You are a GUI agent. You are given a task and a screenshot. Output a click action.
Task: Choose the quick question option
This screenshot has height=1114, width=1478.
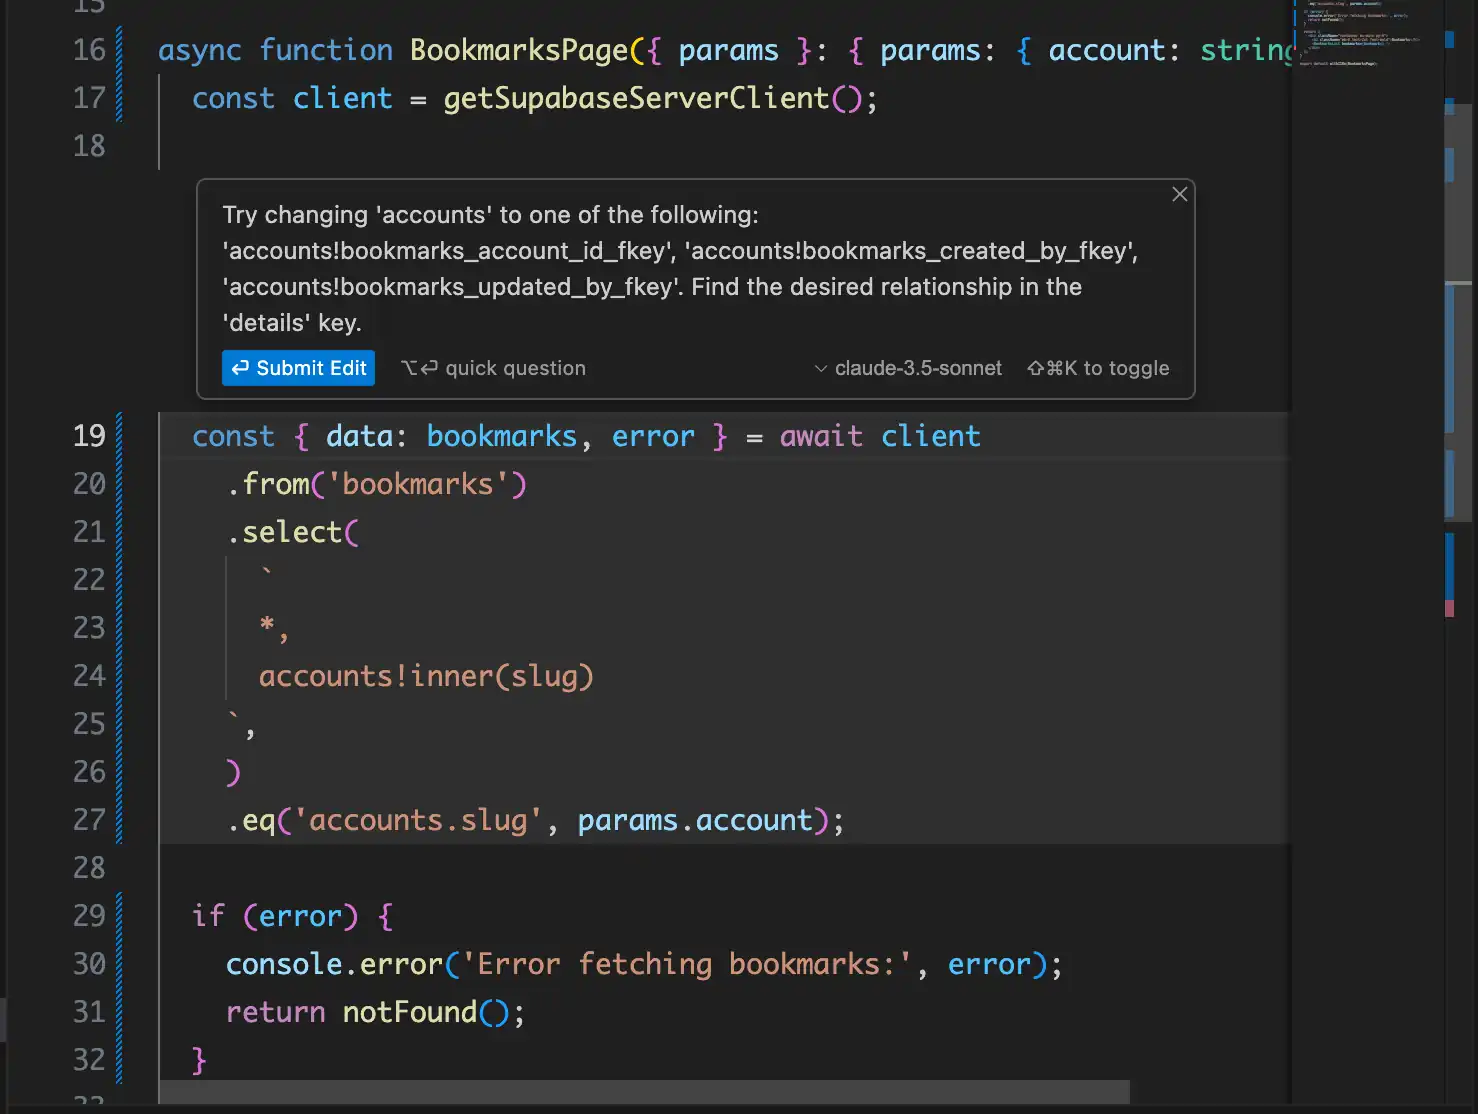coord(494,368)
